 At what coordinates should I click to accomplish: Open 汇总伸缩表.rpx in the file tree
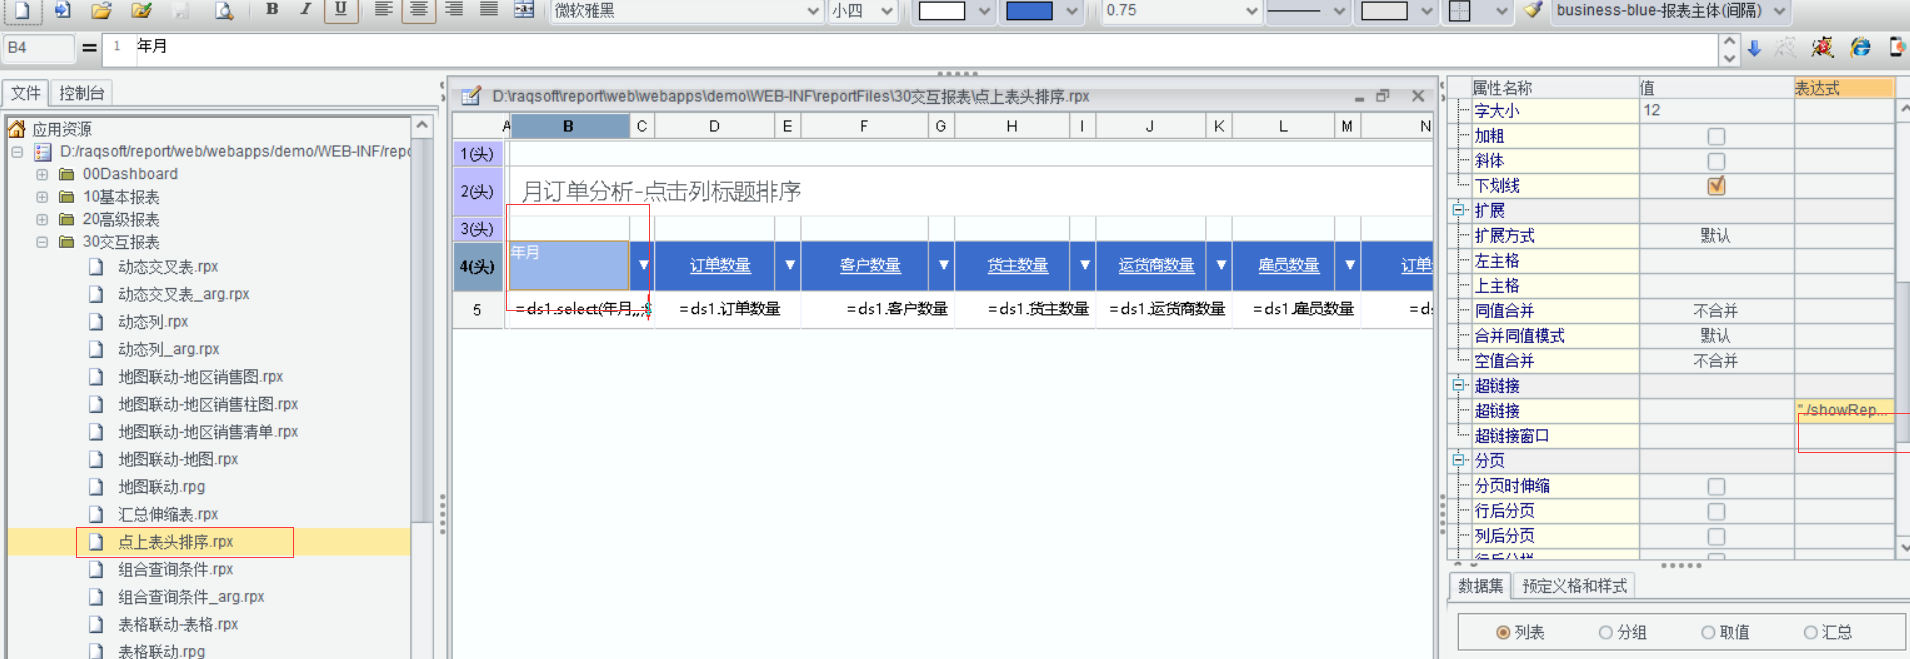168,514
